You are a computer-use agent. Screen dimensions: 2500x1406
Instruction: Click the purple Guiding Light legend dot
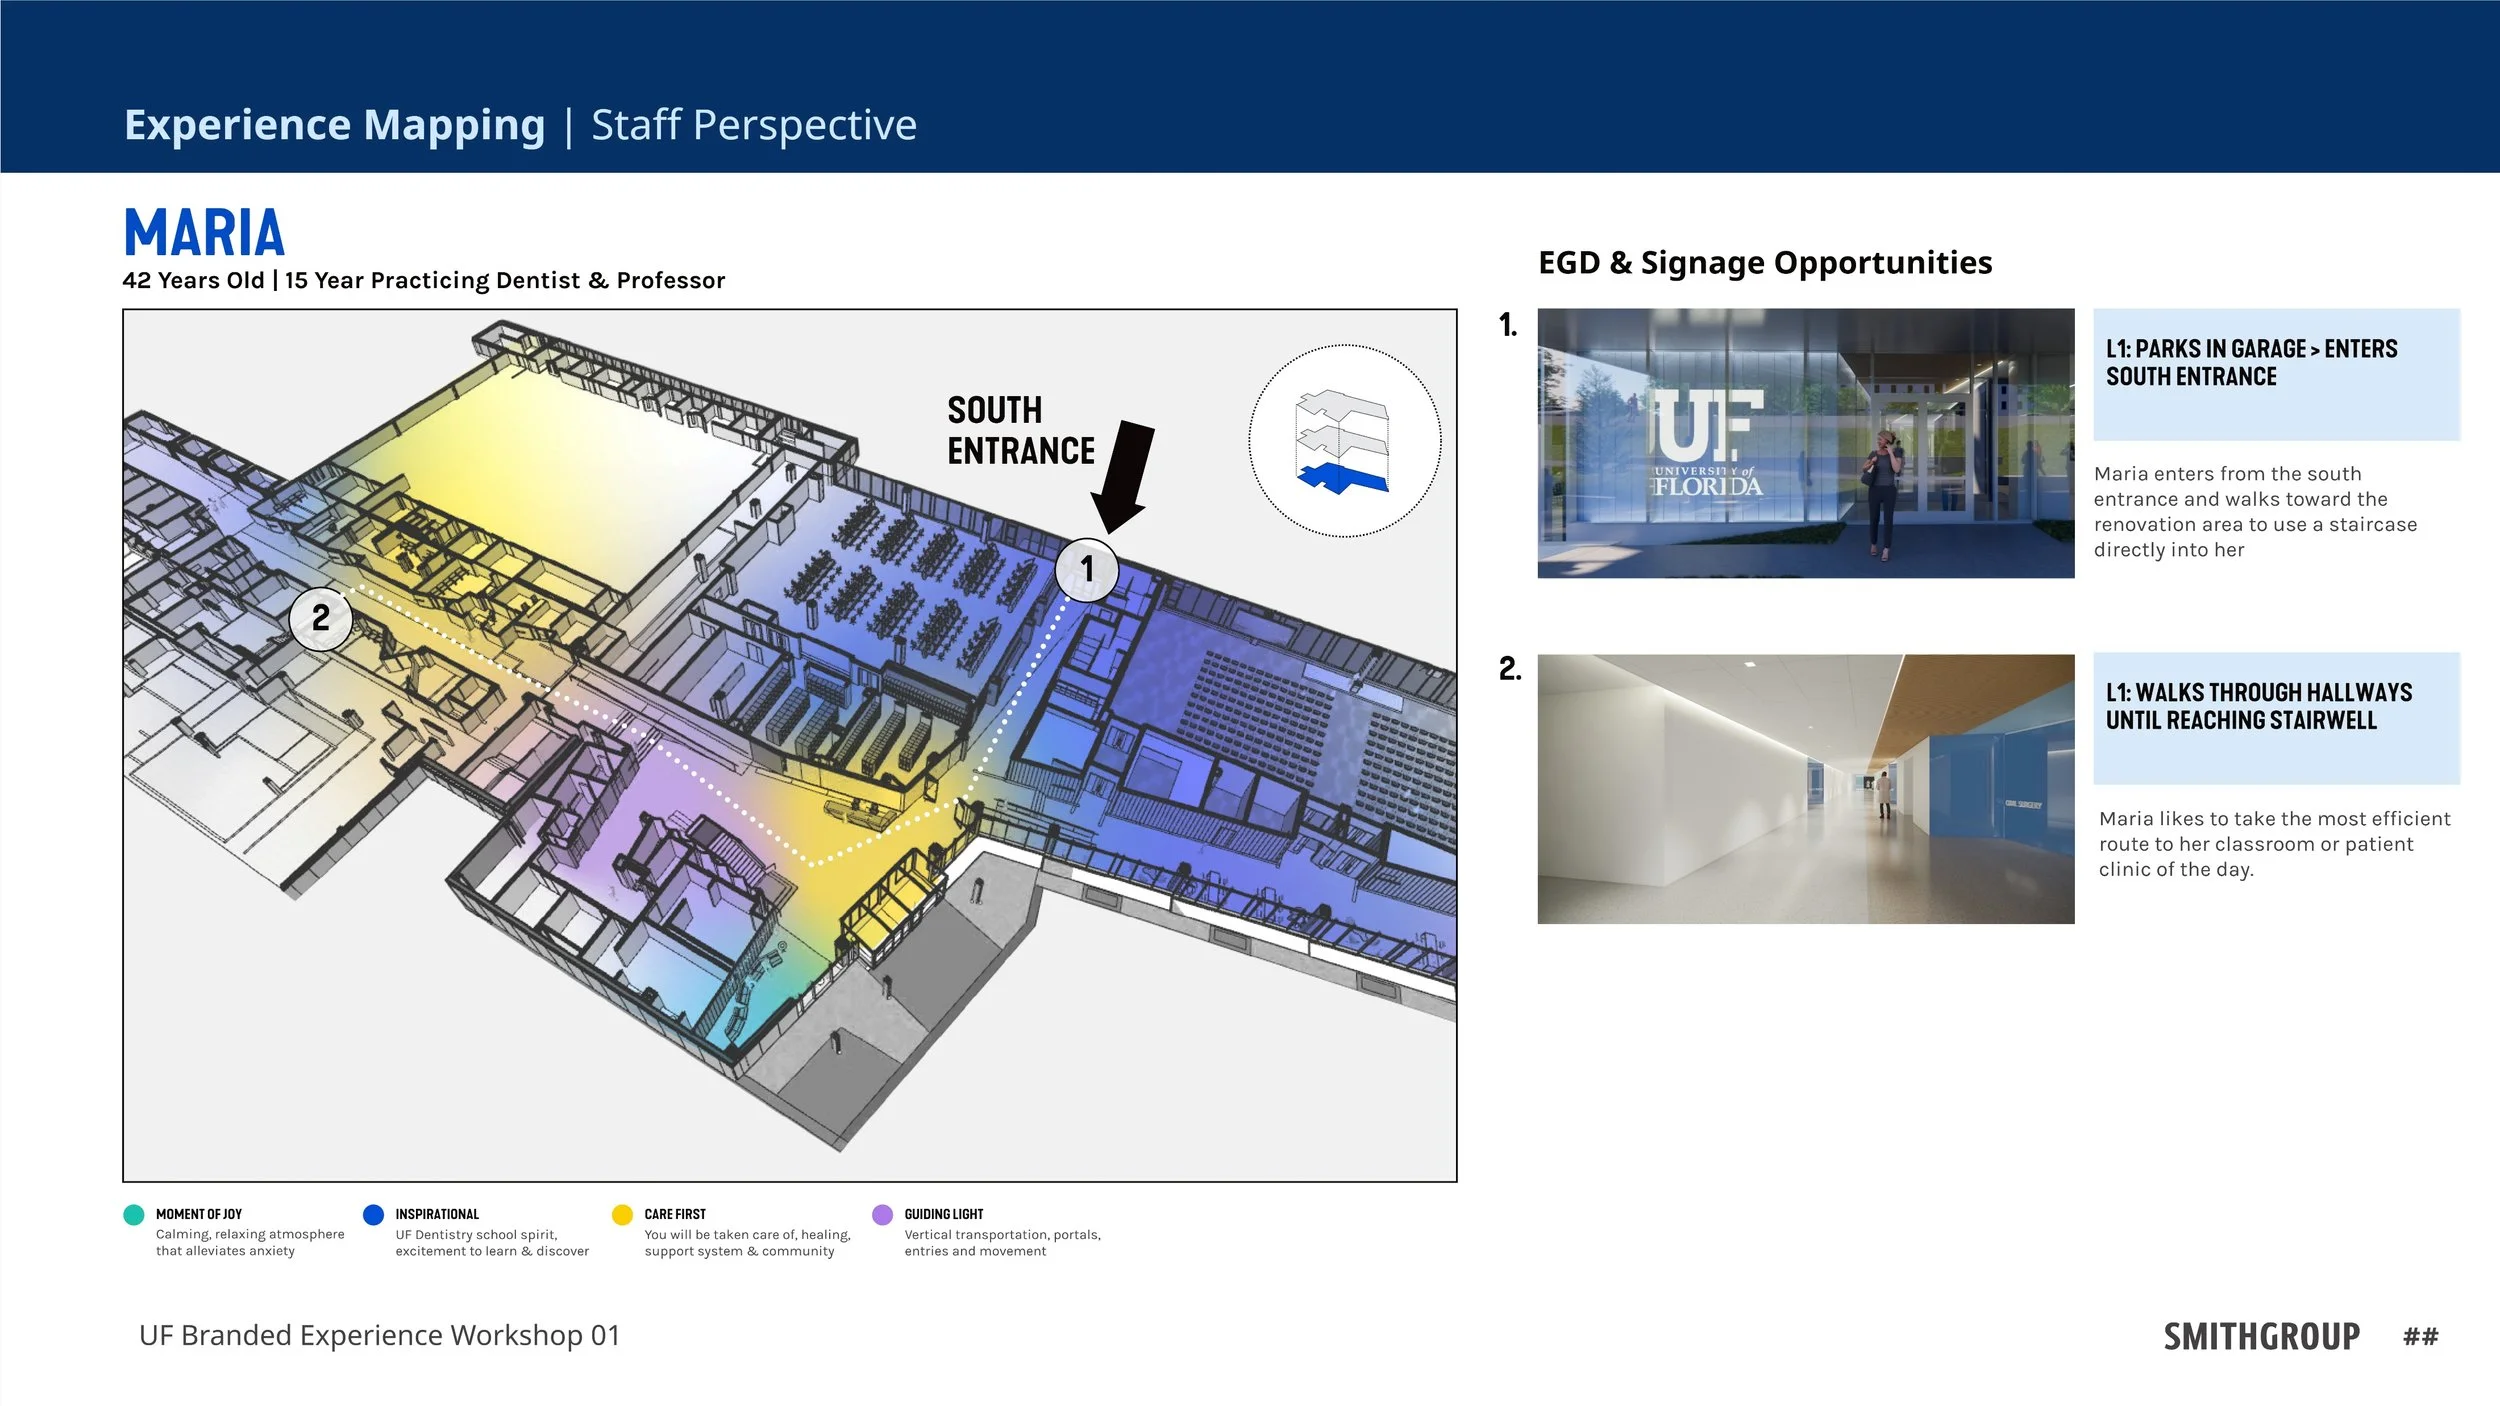tap(882, 1214)
